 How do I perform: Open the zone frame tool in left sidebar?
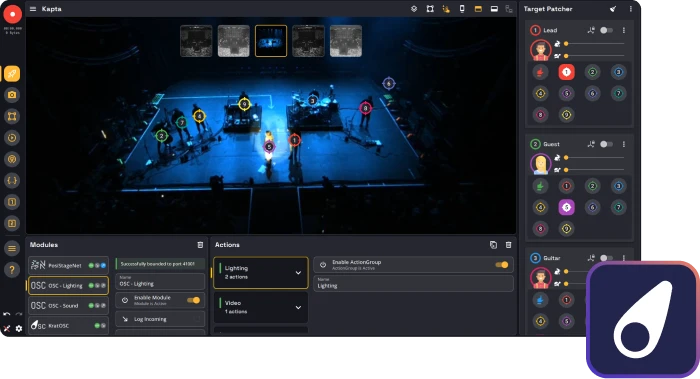(12, 117)
